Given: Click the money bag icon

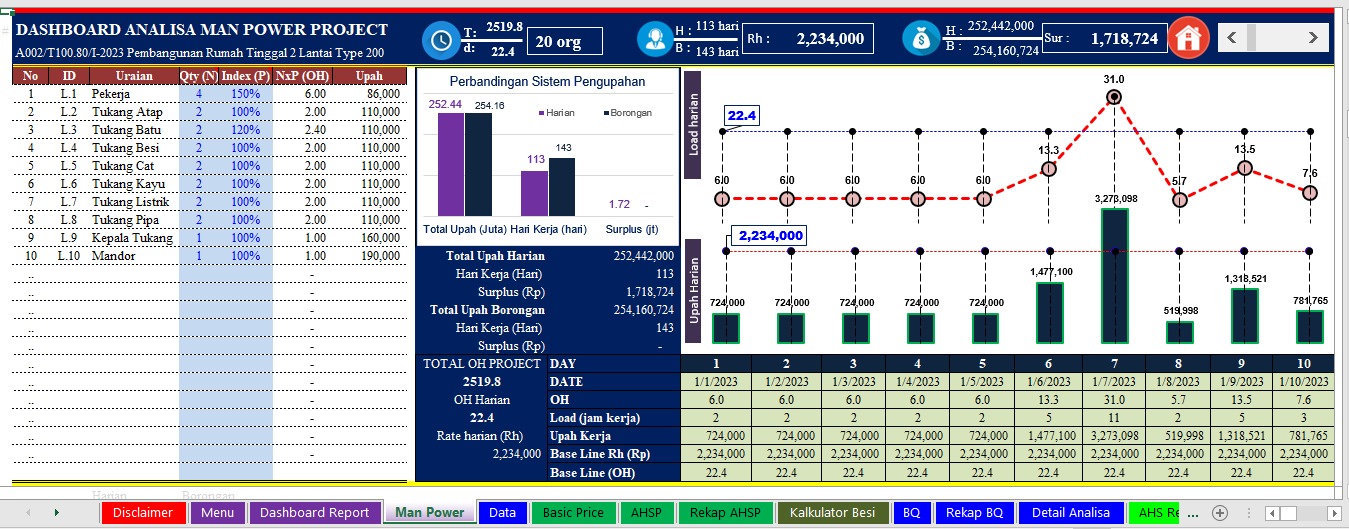Looking at the screenshot, I should (920, 39).
